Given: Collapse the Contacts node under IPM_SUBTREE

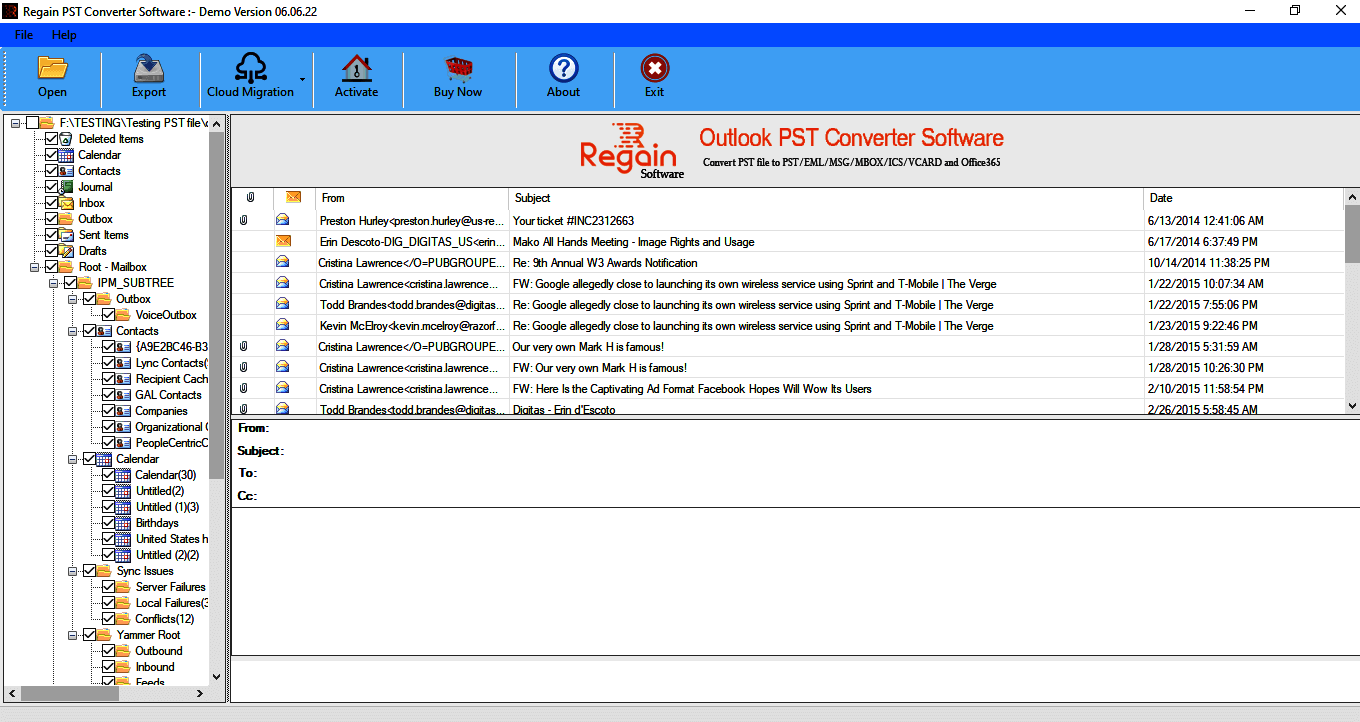Looking at the screenshot, I should coord(73,331).
